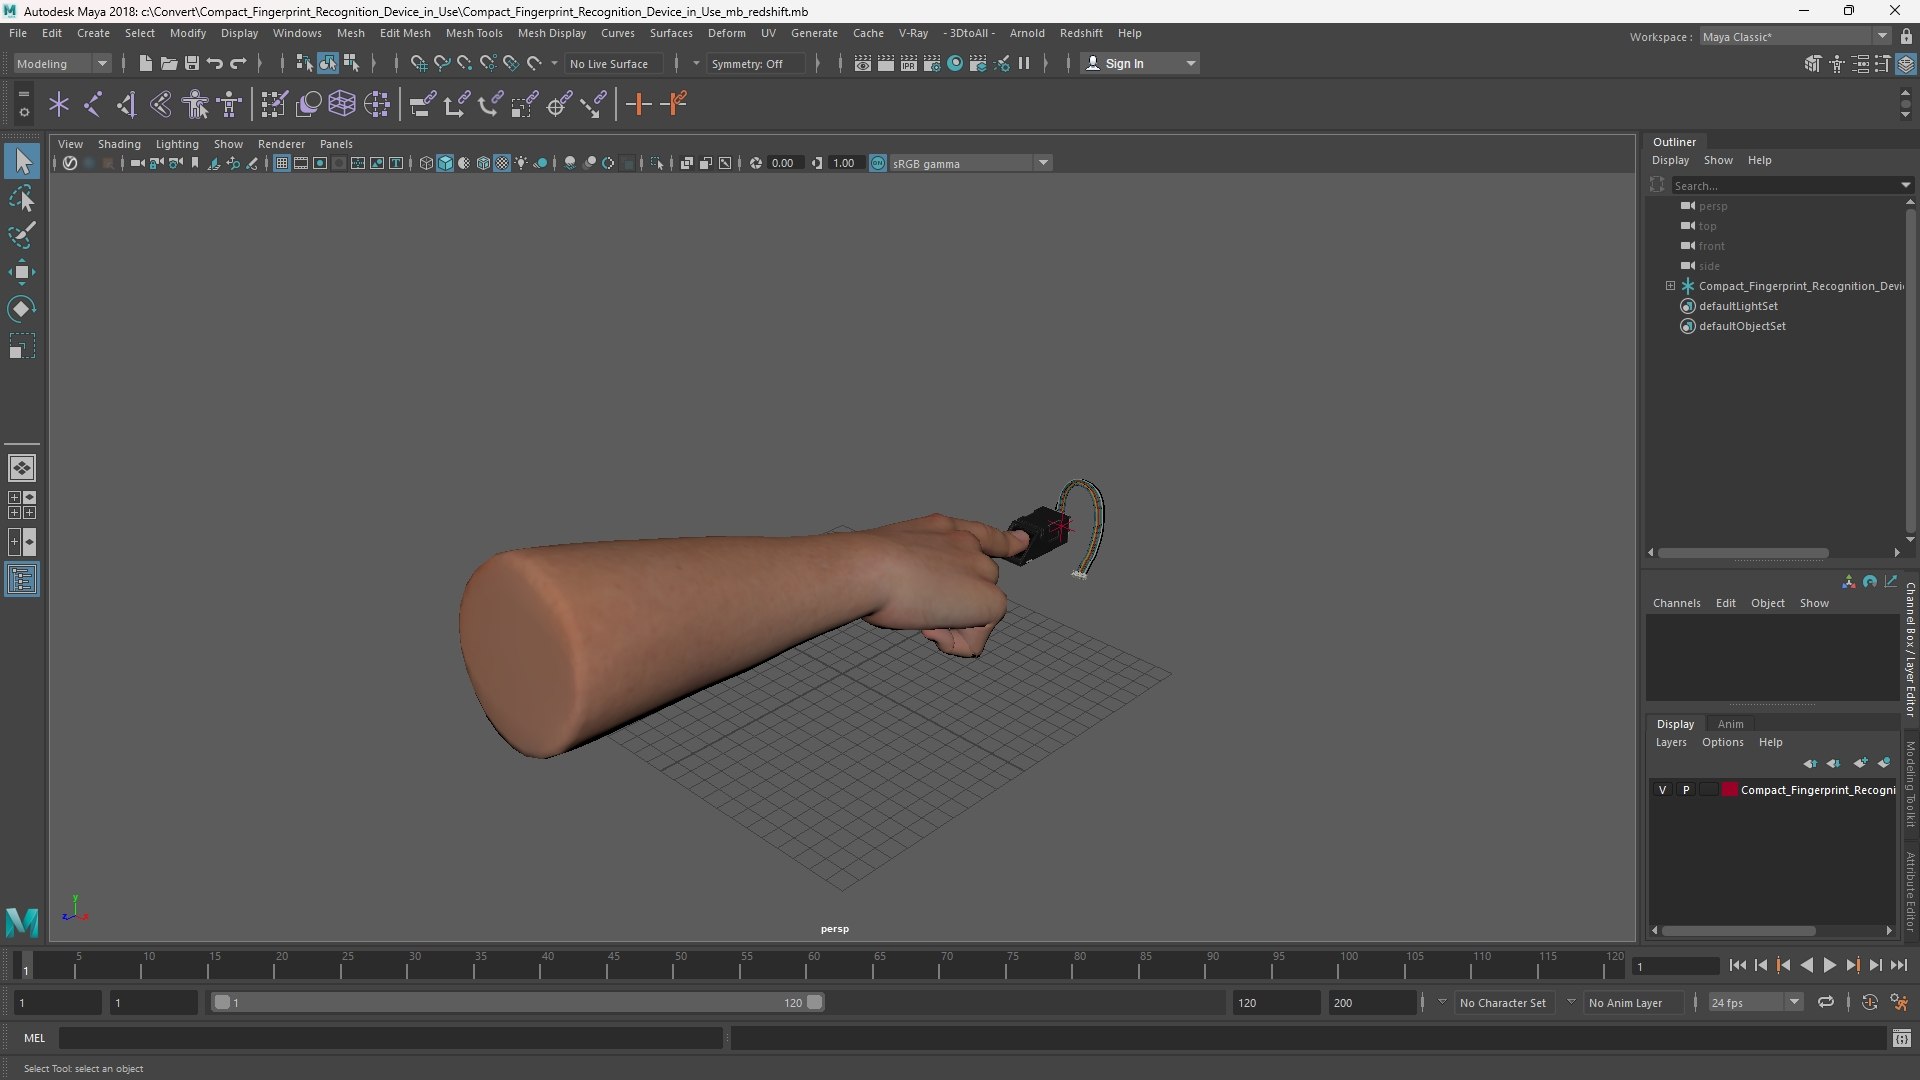Switch to single perspective view layout
1920x1080 pixels.
22,467
